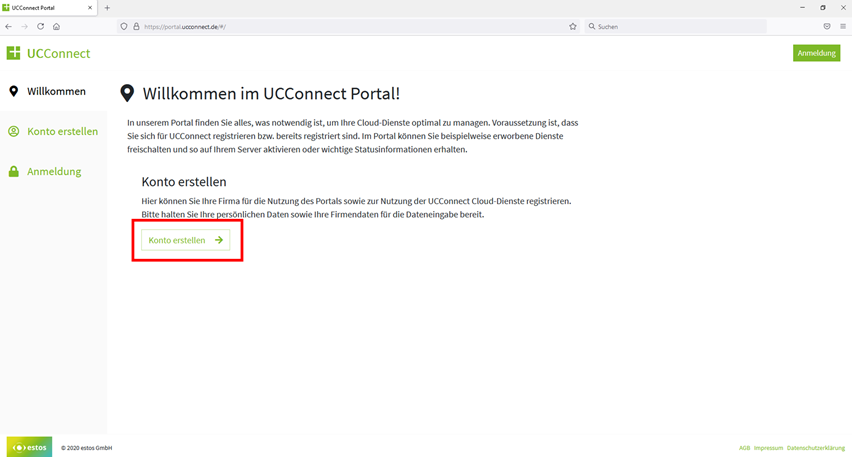
Task: Go to Konto erstellen in the sidebar
Action: point(62,131)
